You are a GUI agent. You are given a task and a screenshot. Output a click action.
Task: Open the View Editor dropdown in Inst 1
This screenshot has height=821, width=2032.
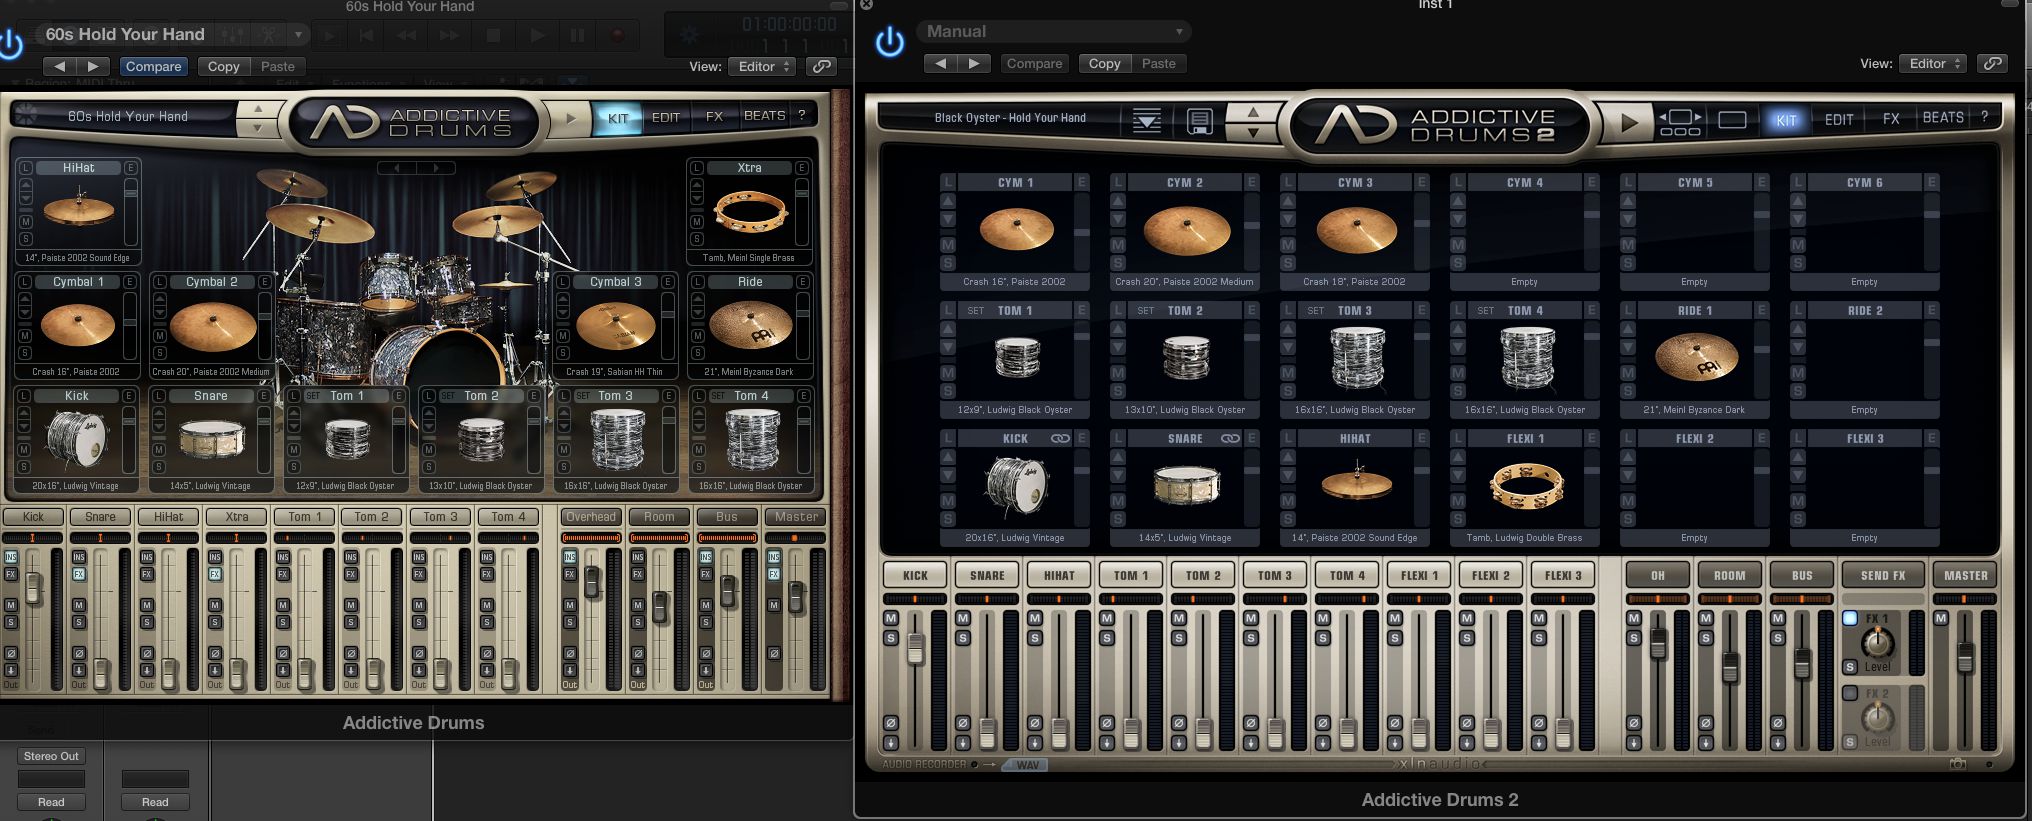click(x=1935, y=63)
